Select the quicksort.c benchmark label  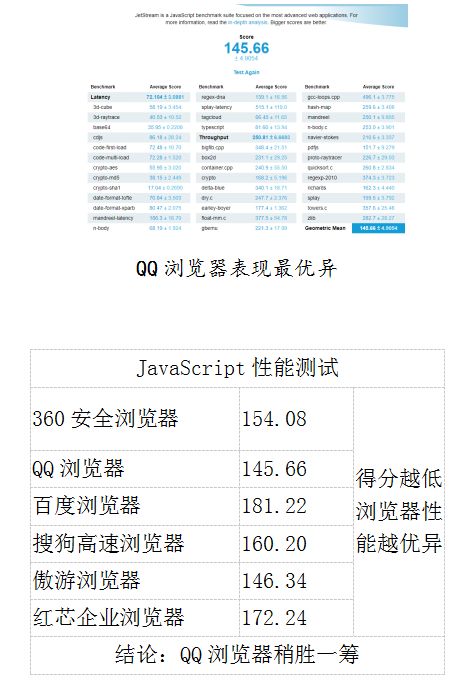(320, 168)
